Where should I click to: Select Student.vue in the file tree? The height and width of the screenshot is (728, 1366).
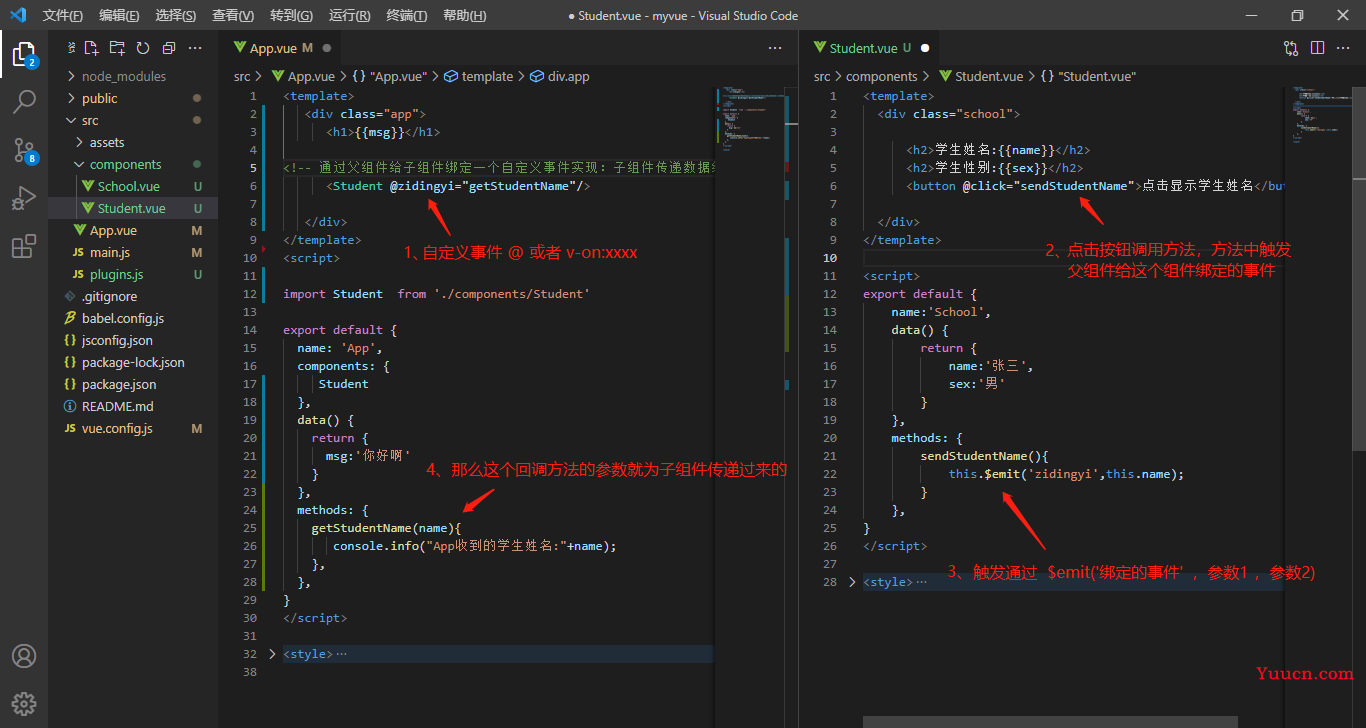pos(131,208)
